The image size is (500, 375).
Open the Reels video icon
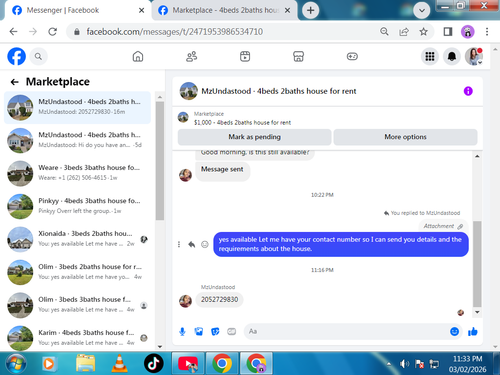tap(245, 56)
